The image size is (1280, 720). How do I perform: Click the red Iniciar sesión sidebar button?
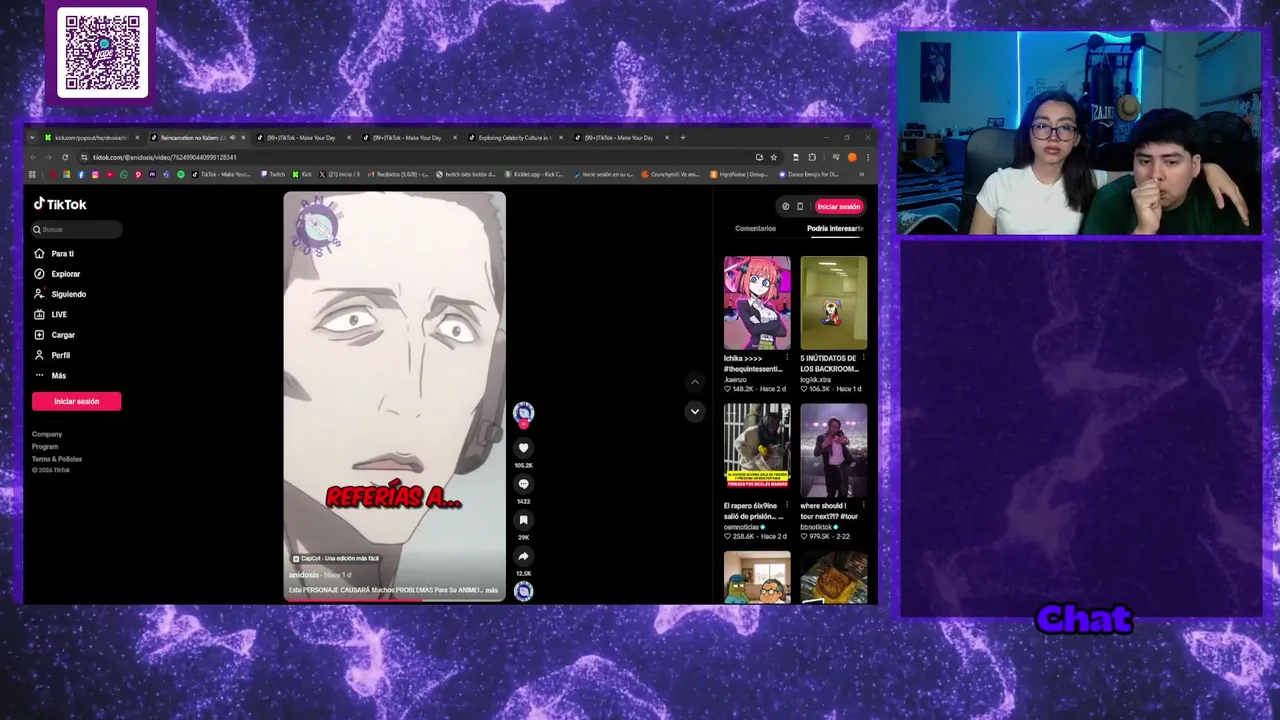(76, 401)
